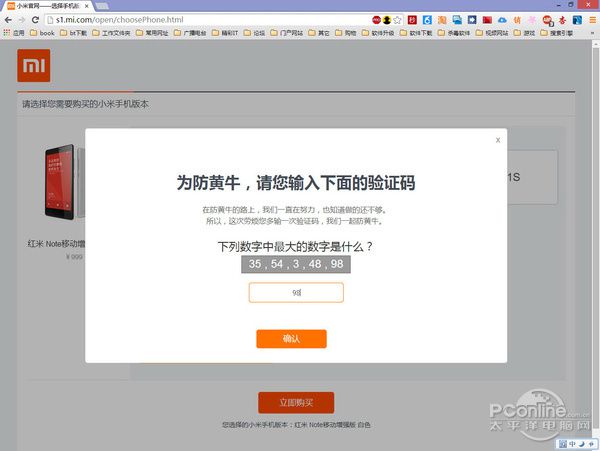
Task: Click the Xiaomi MI logo
Action: coord(33,67)
